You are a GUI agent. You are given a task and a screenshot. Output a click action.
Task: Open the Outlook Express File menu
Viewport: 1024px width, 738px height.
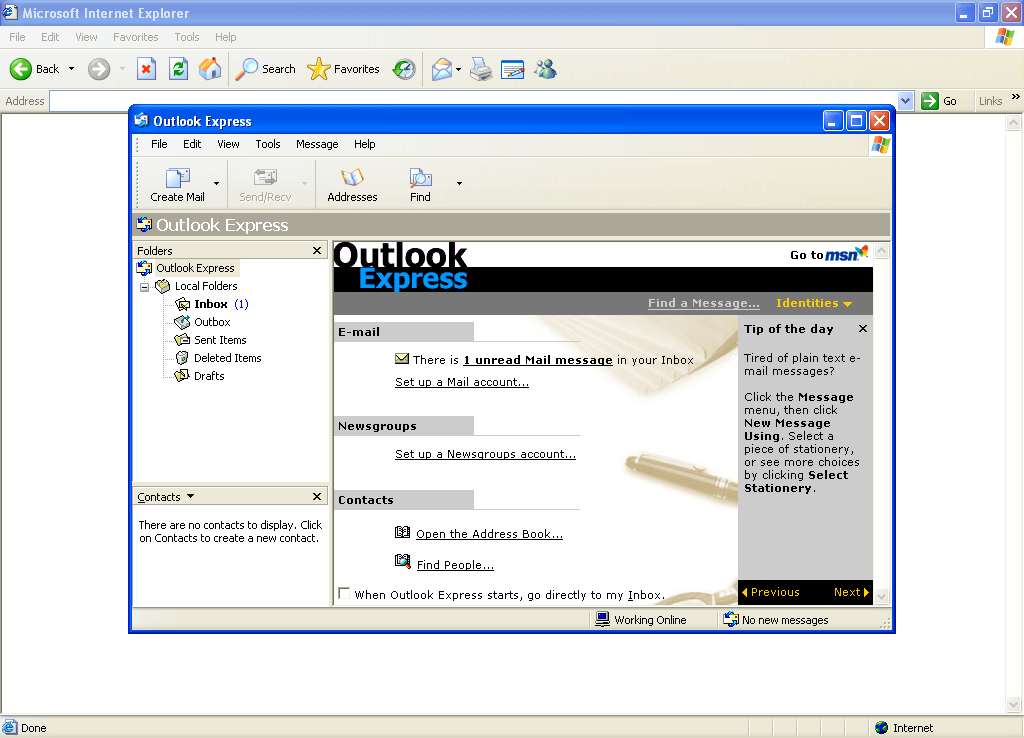(x=159, y=144)
